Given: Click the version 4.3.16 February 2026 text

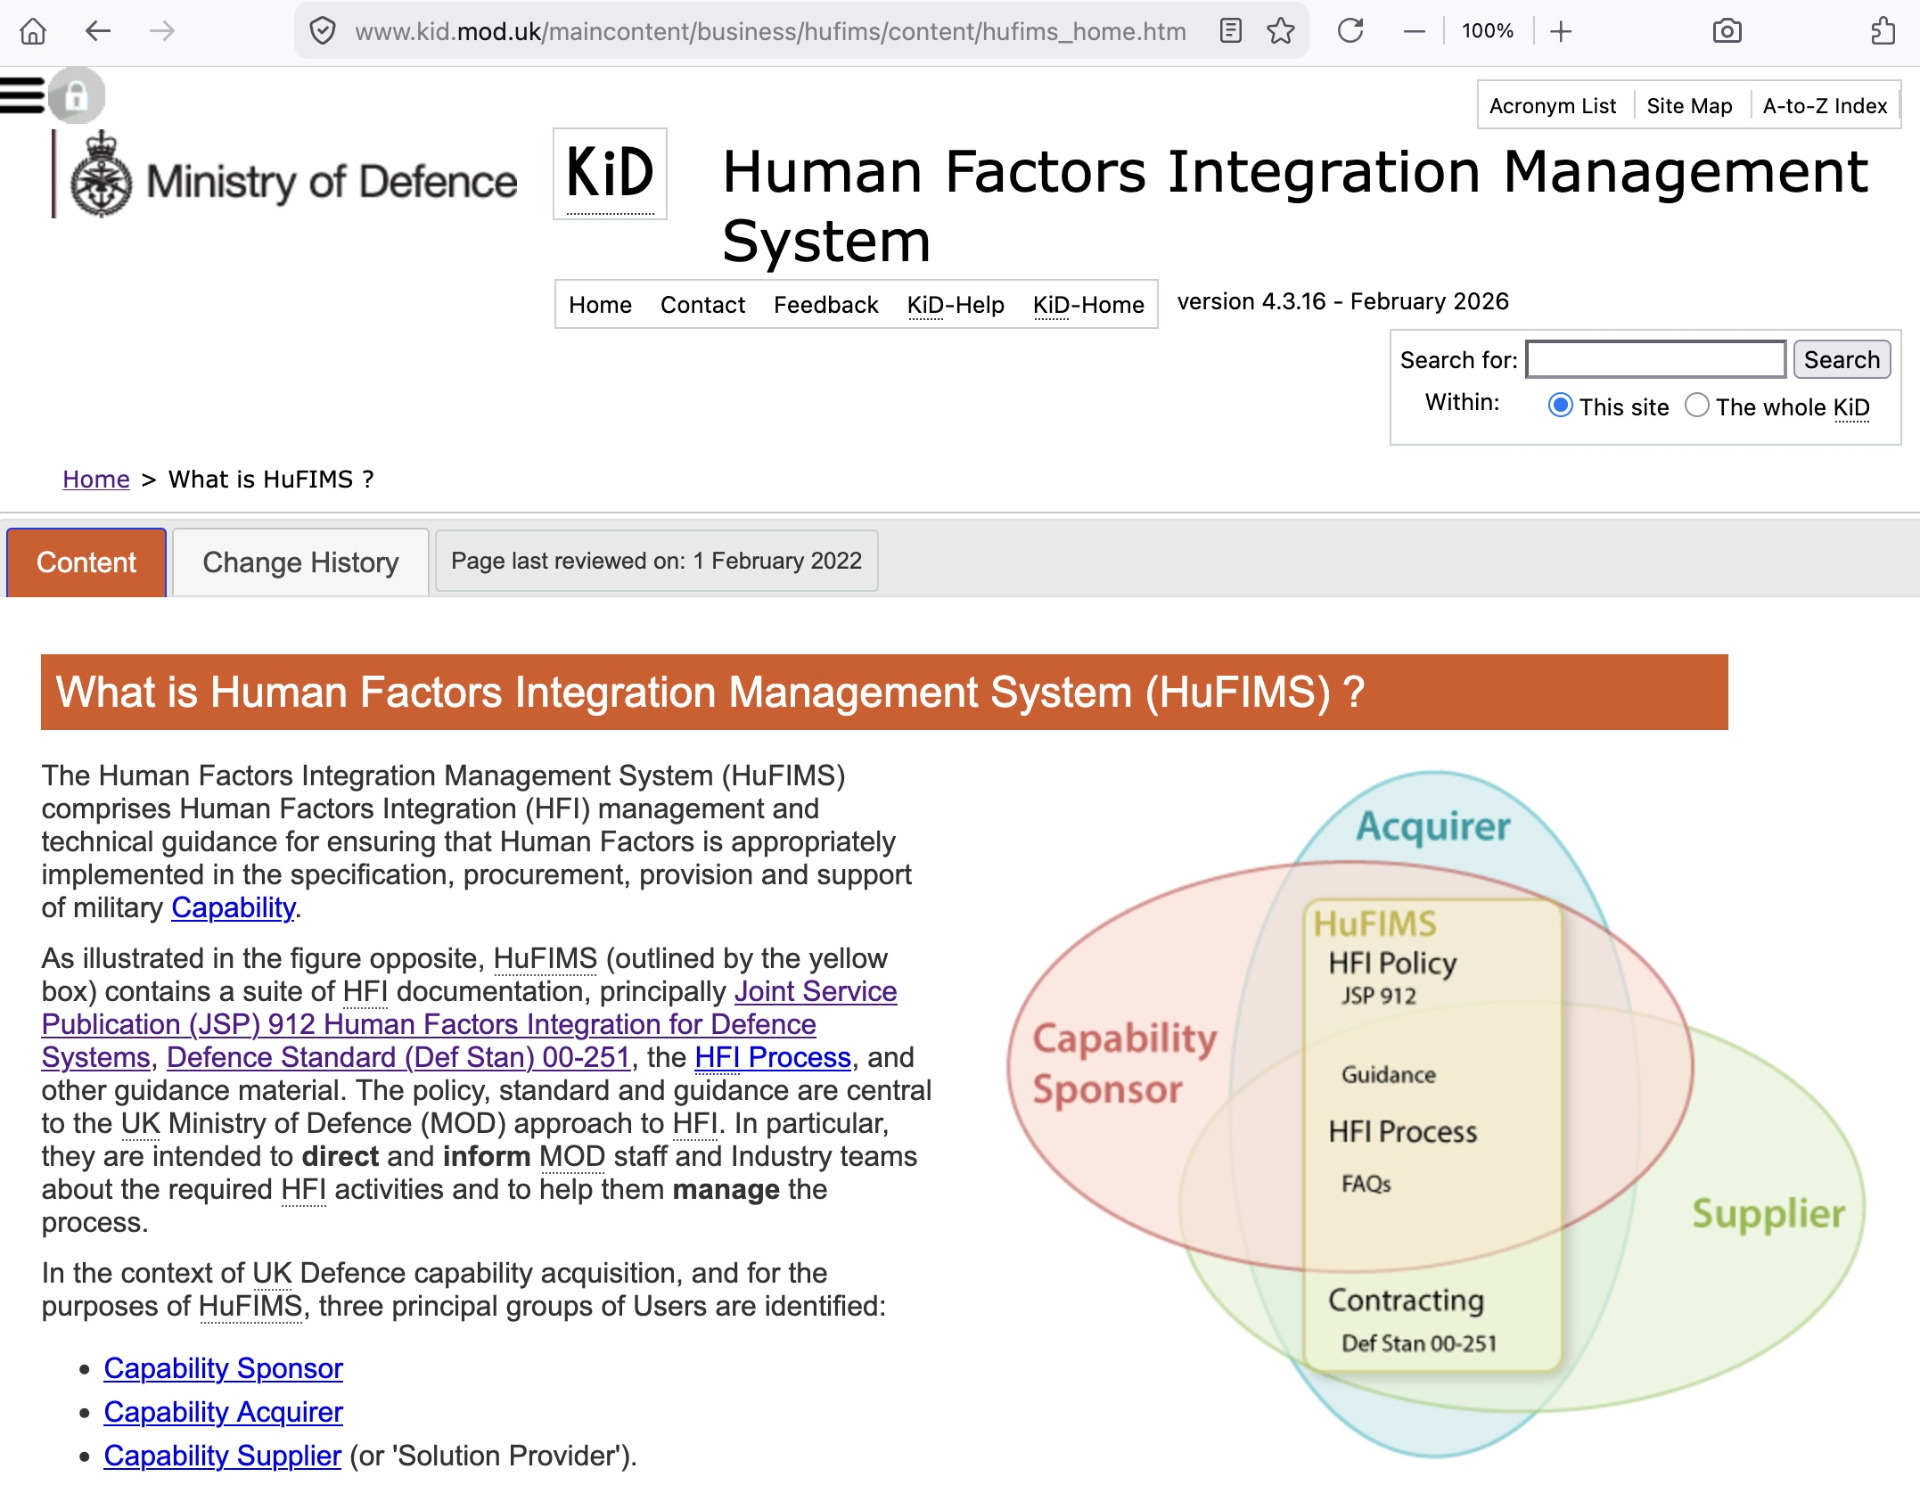Looking at the screenshot, I should [x=1342, y=302].
